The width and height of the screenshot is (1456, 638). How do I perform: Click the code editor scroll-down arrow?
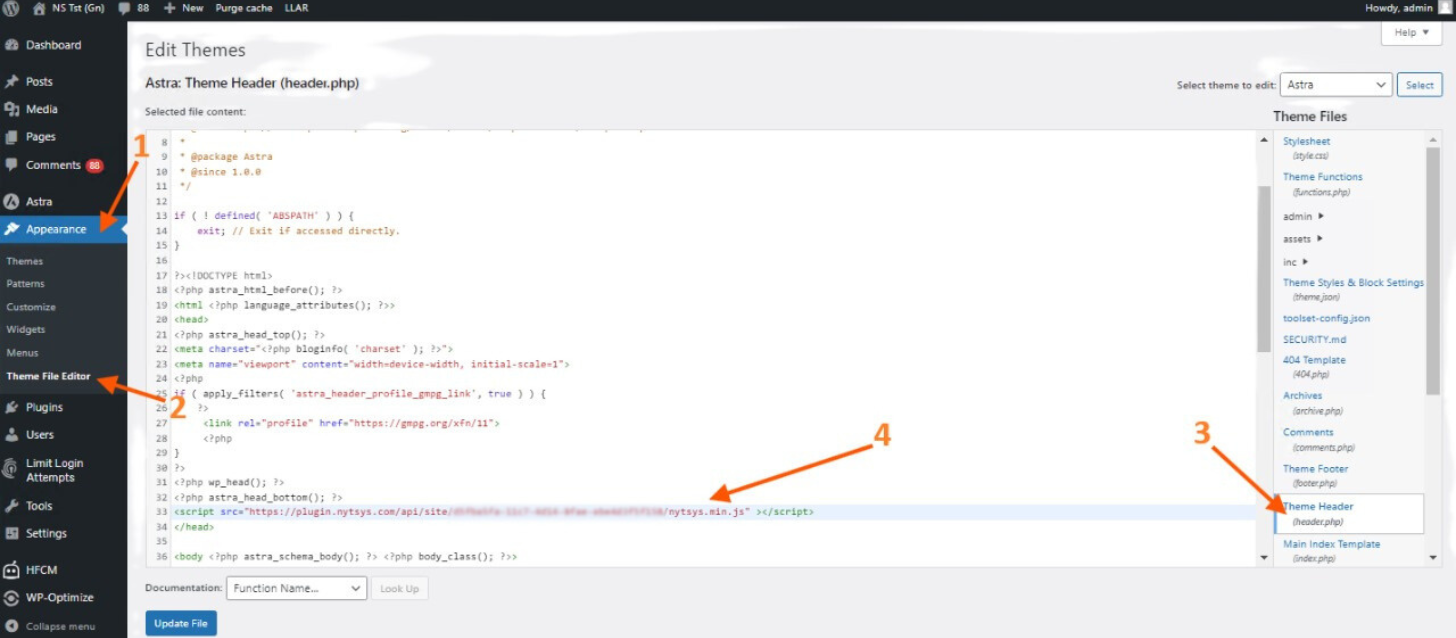point(1264,558)
